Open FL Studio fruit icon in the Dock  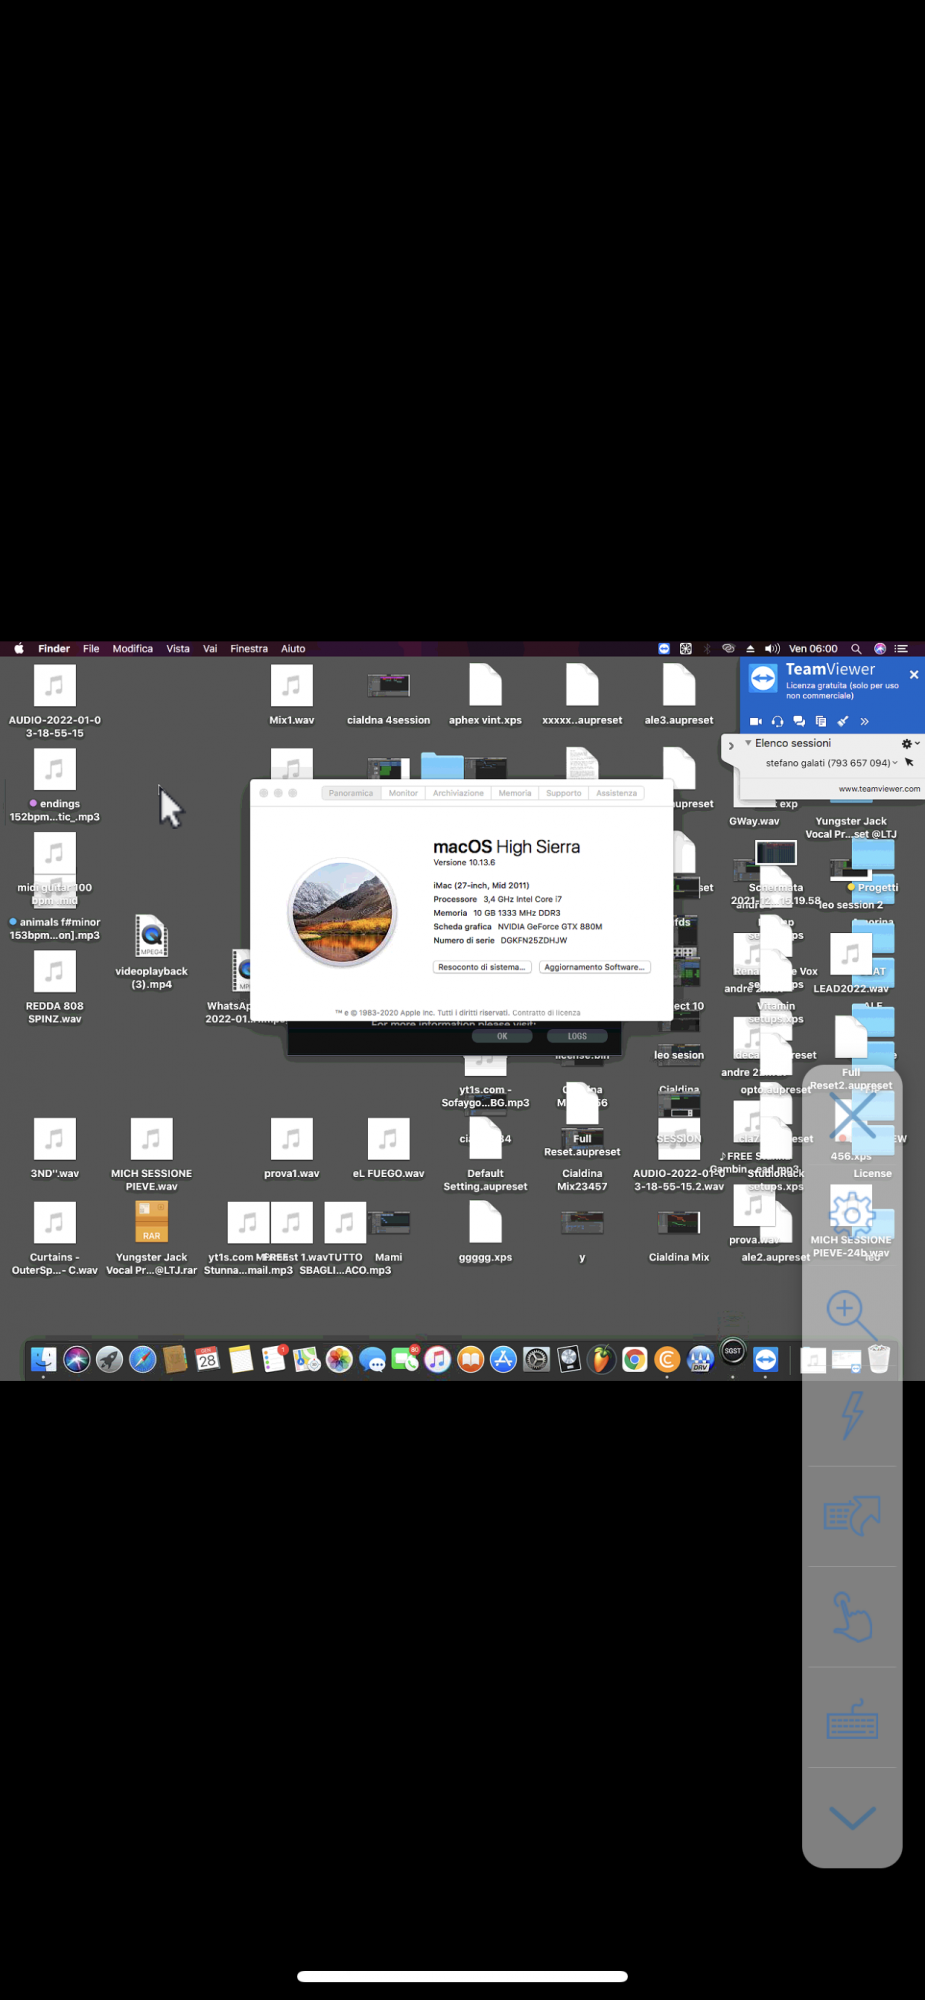pos(601,1359)
